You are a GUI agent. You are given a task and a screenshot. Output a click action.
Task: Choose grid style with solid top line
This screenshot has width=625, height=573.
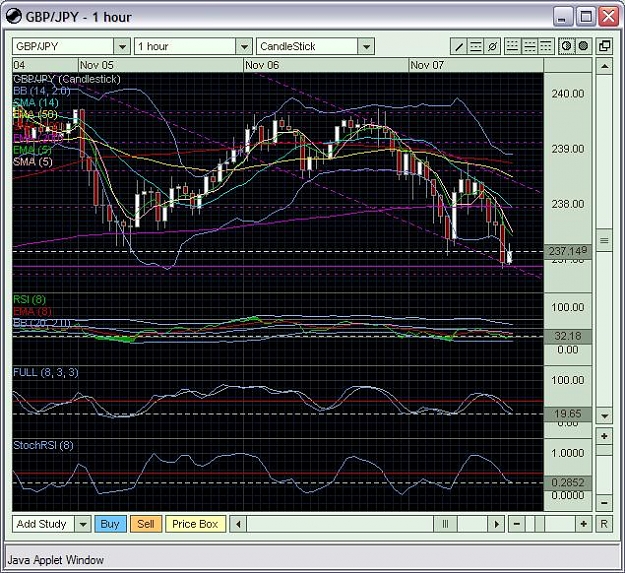pyautogui.click(x=545, y=47)
